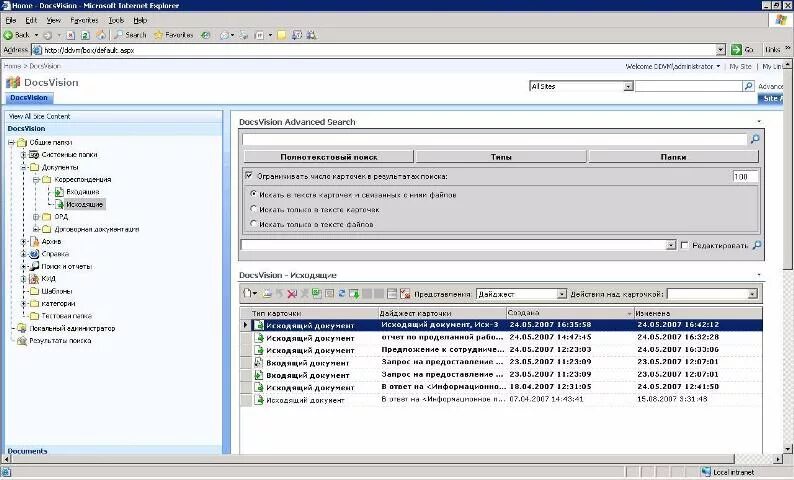Click the export green arrow icon
This screenshot has height=480, width=794.
[x=354, y=294]
